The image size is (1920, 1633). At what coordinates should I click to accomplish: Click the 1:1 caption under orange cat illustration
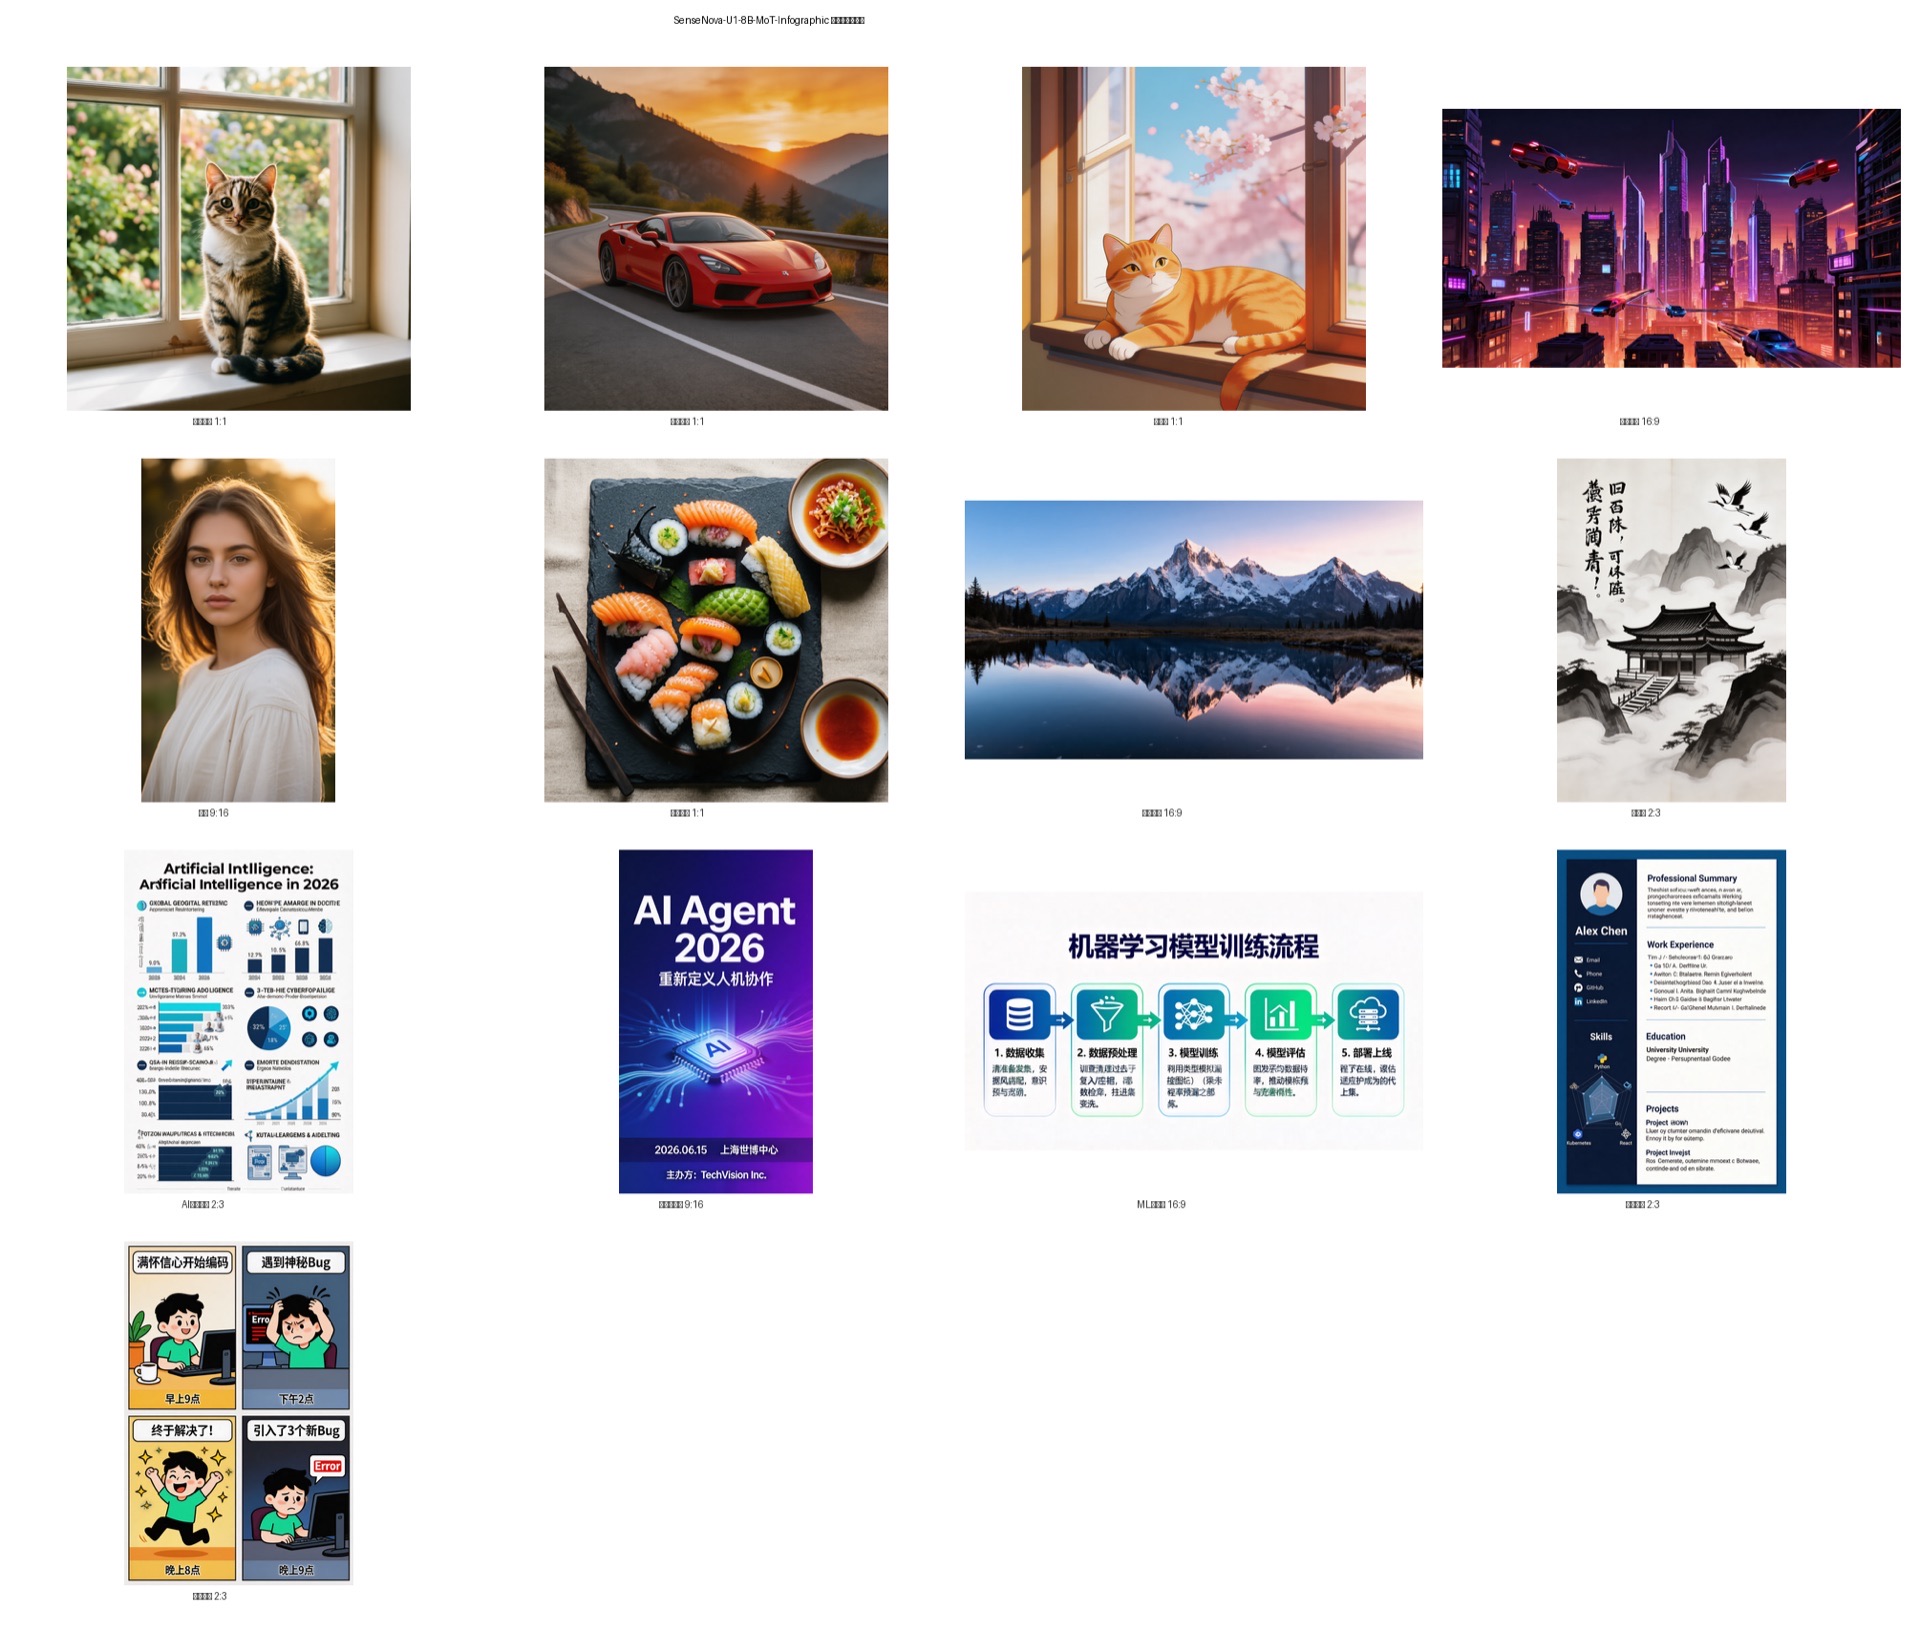[x=1168, y=422]
